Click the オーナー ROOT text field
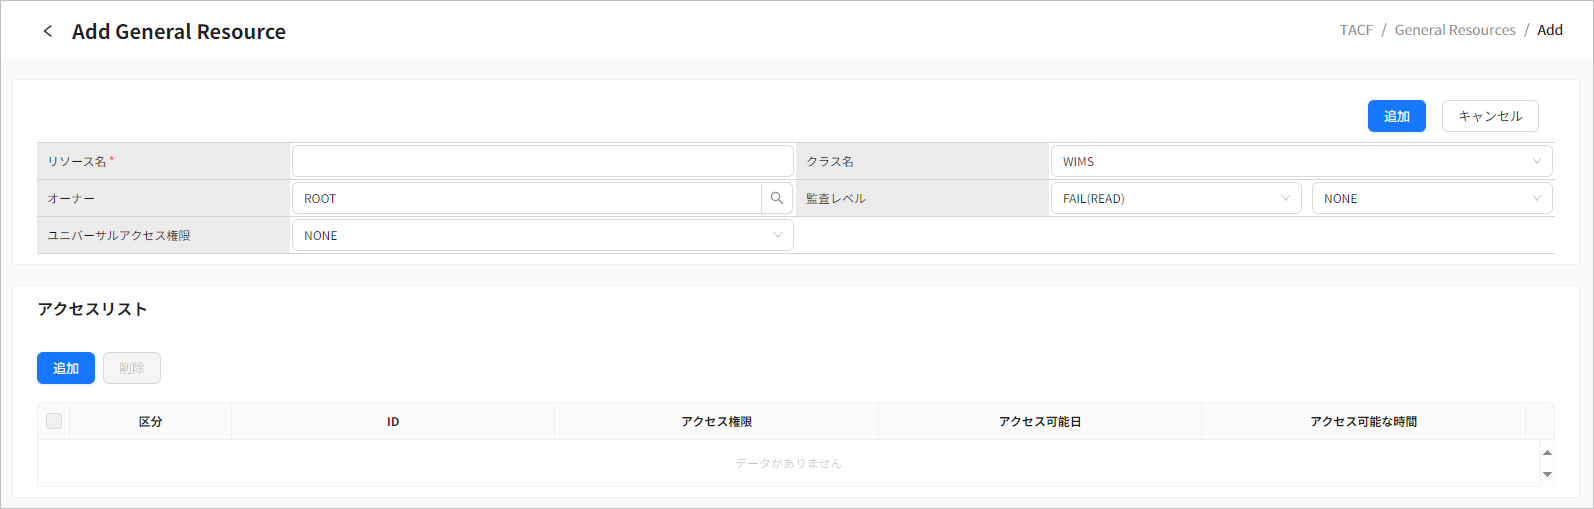 click(x=526, y=198)
